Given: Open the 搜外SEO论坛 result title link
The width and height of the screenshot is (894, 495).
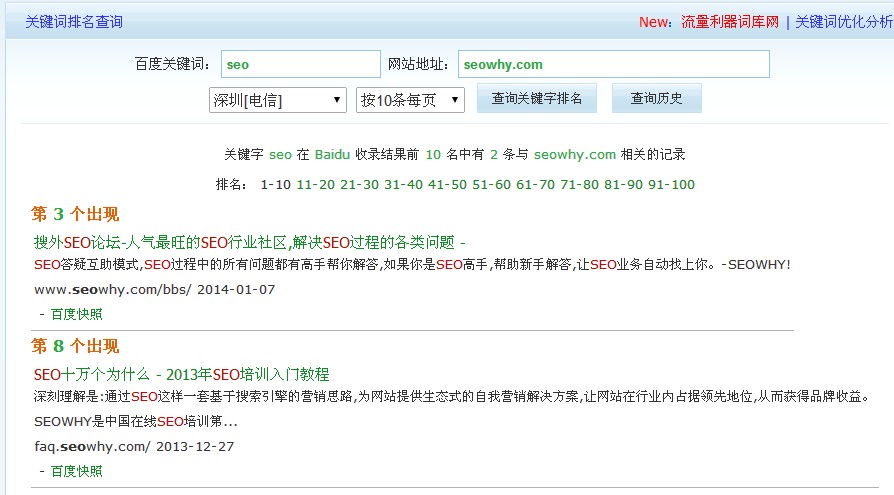Looking at the screenshot, I should 249,242.
